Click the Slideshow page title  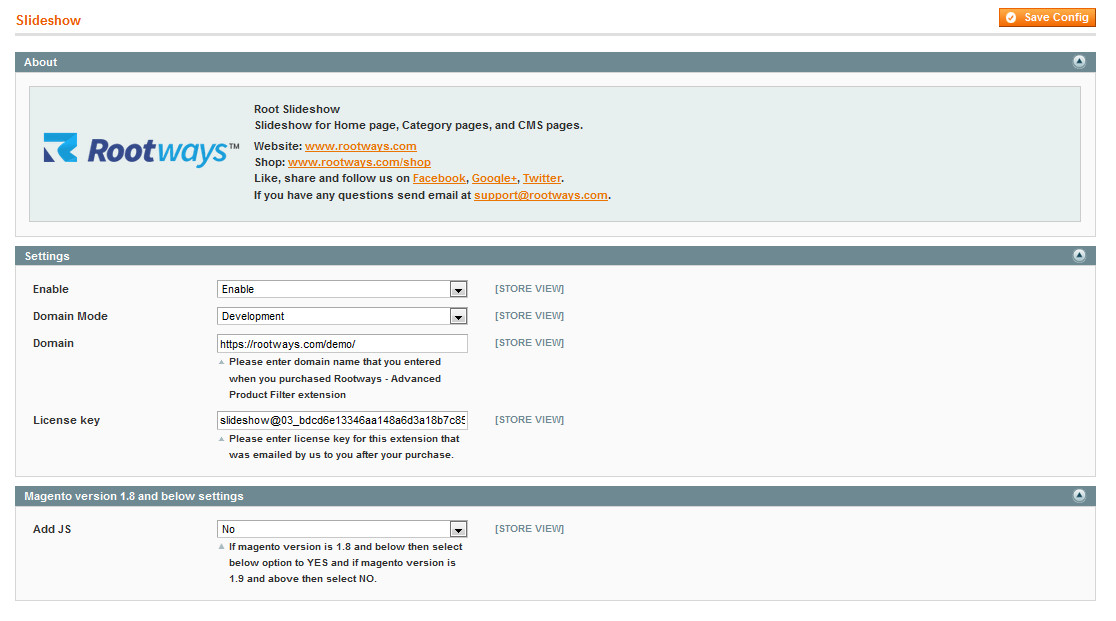click(x=48, y=19)
